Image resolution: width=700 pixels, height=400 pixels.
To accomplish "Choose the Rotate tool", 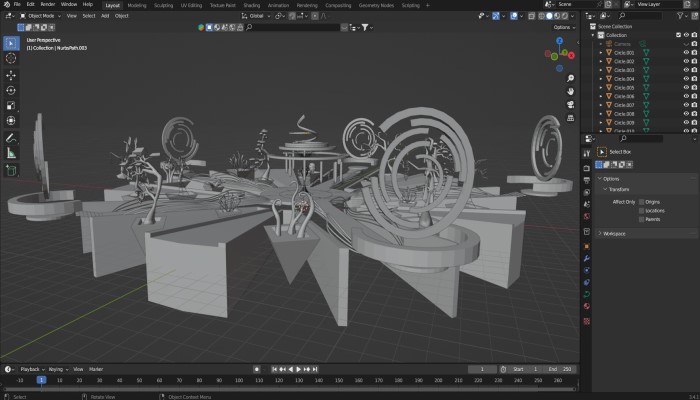I will coord(11,90).
